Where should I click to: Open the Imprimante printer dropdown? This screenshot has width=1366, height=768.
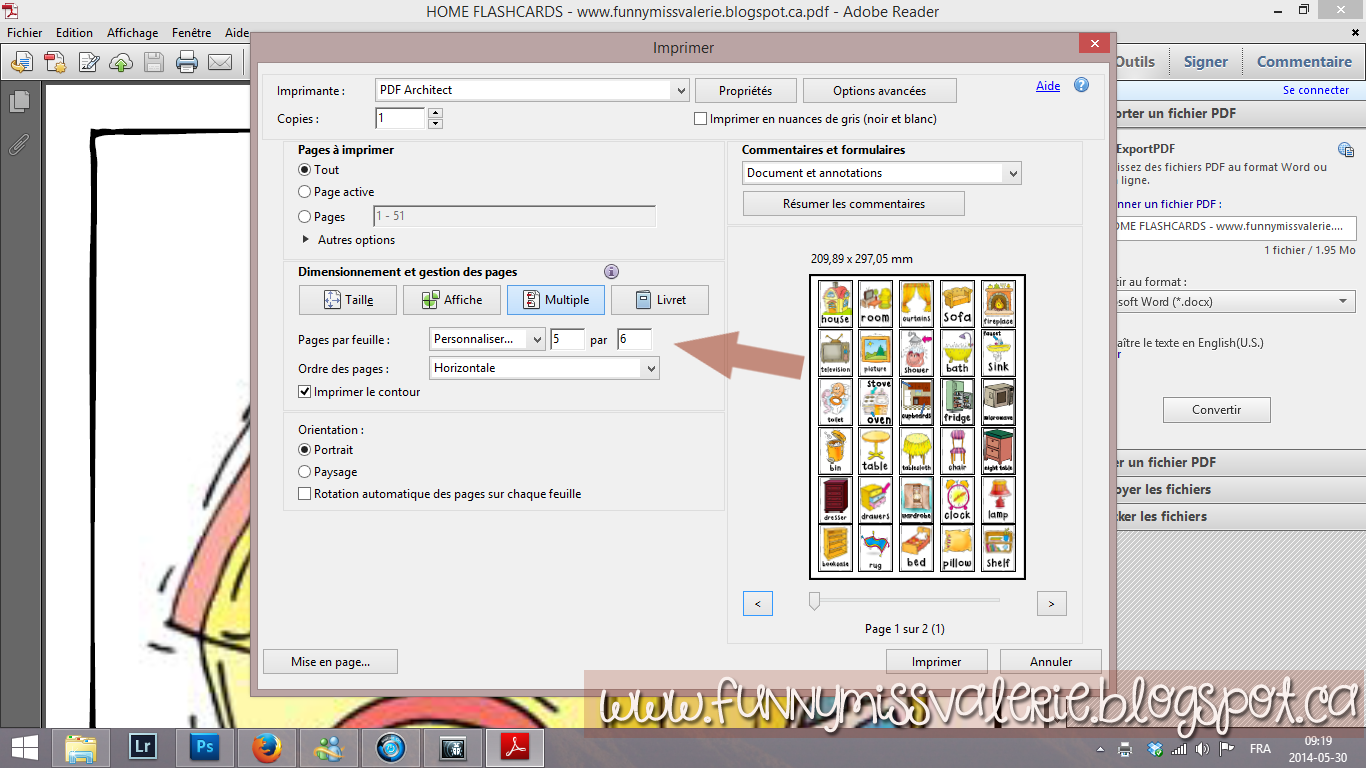coord(533,90)
